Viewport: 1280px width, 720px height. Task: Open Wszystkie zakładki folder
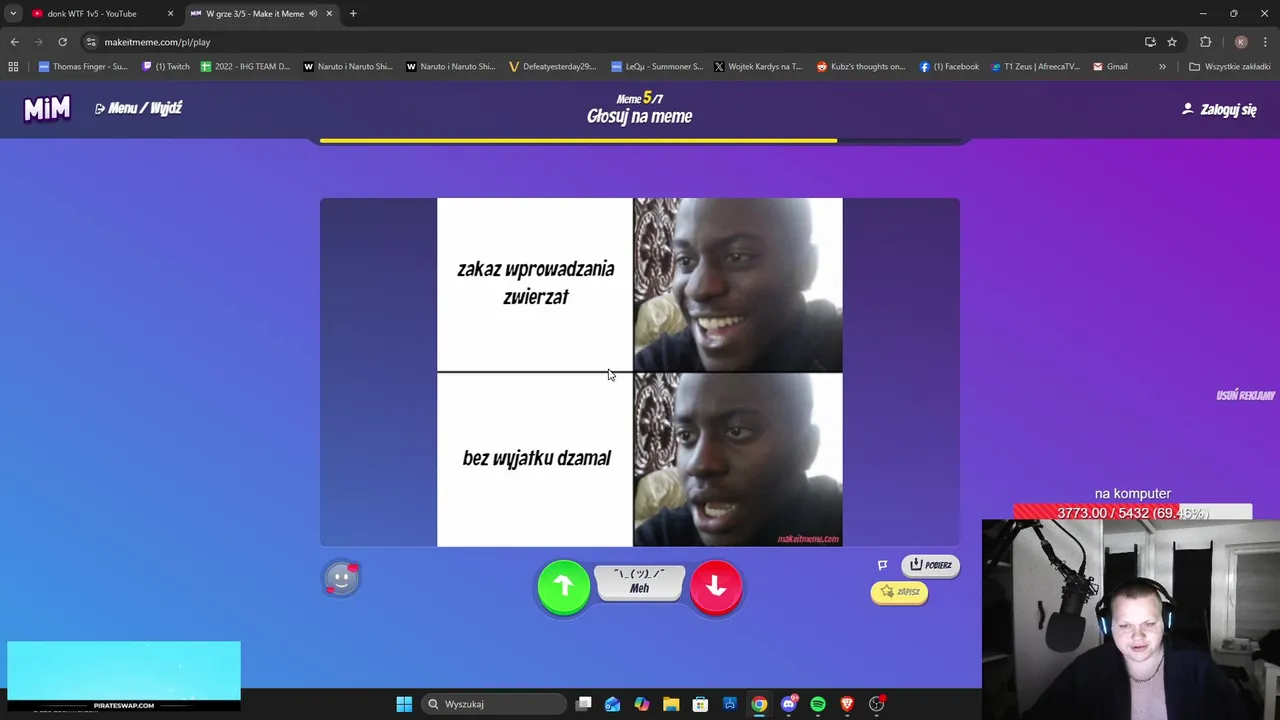[1229, 67]
